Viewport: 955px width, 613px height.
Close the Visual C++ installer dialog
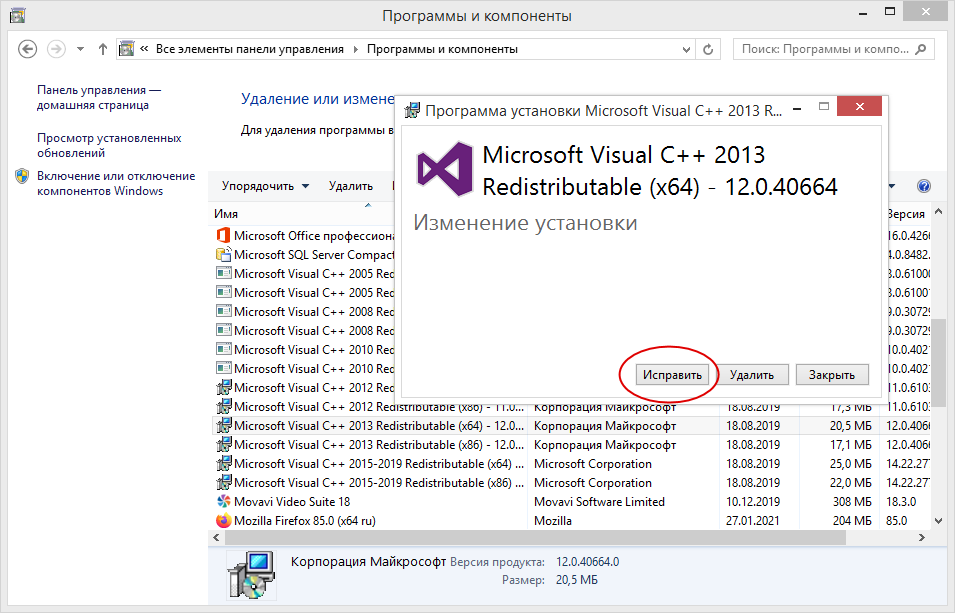[x=859, y=107]
